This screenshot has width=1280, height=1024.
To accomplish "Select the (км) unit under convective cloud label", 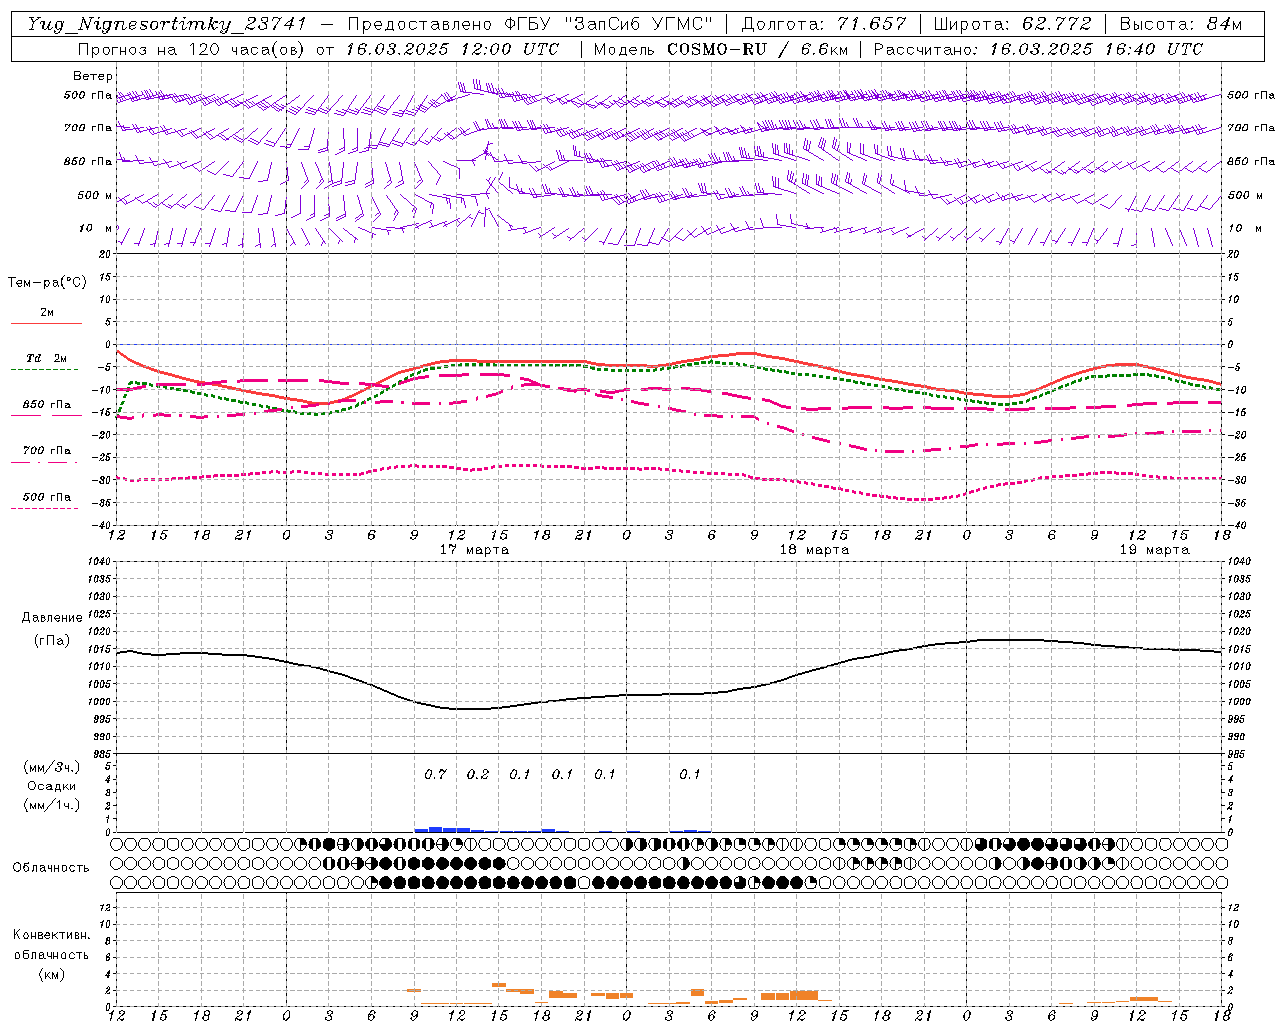I will click(x=51, y=974).
